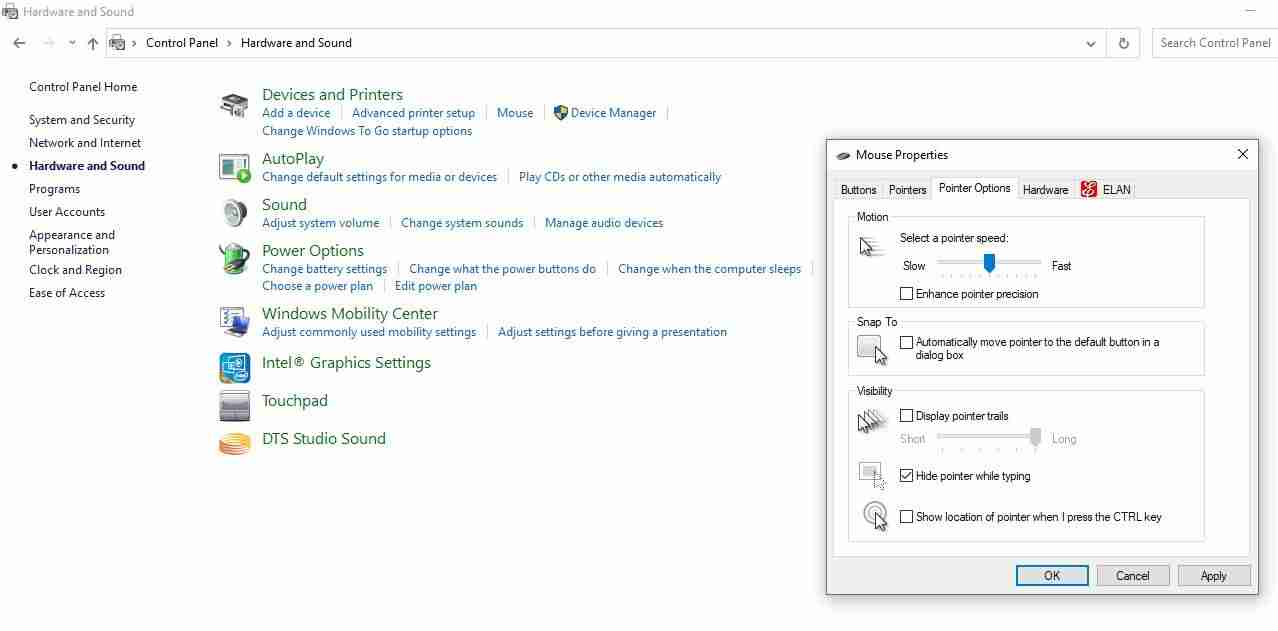
Task: Enable Enhance pointer precision
Action: (907, 293)
